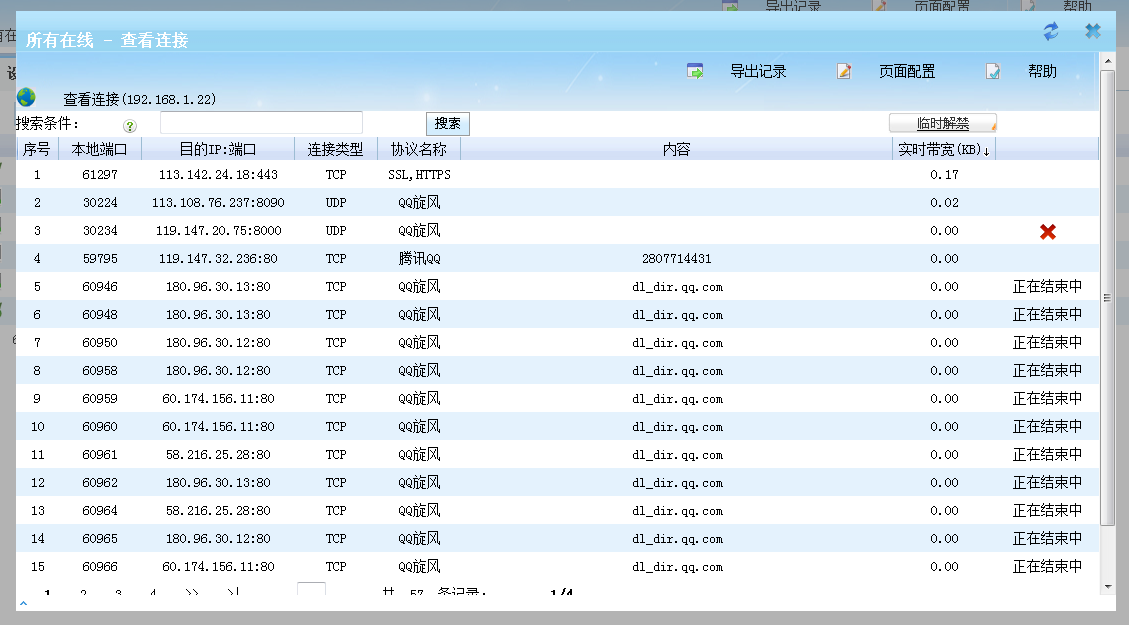Click the page configuration pencil icon
Screen dimensions: 1129x625
point(844,71)
